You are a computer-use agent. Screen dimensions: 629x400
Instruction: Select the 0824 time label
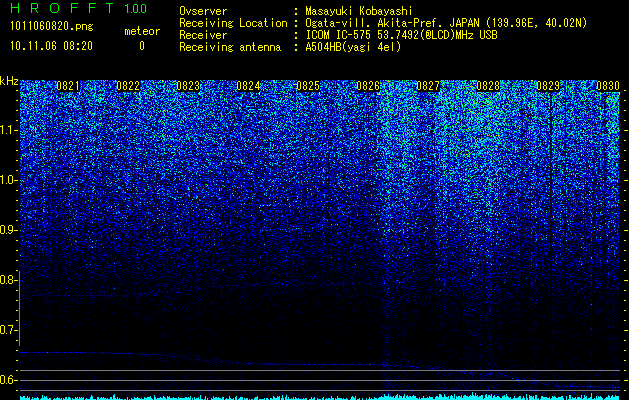[248, 86]
